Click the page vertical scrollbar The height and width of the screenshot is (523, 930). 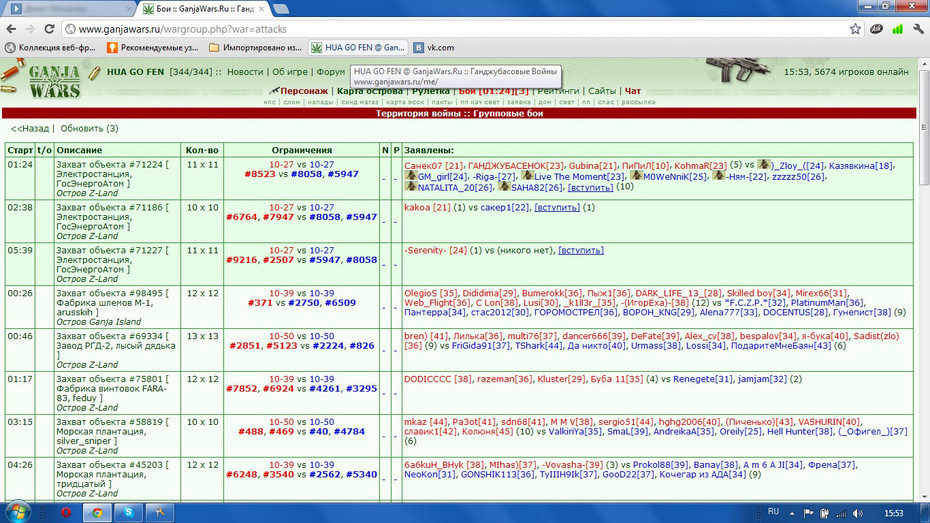pos(924,279)
